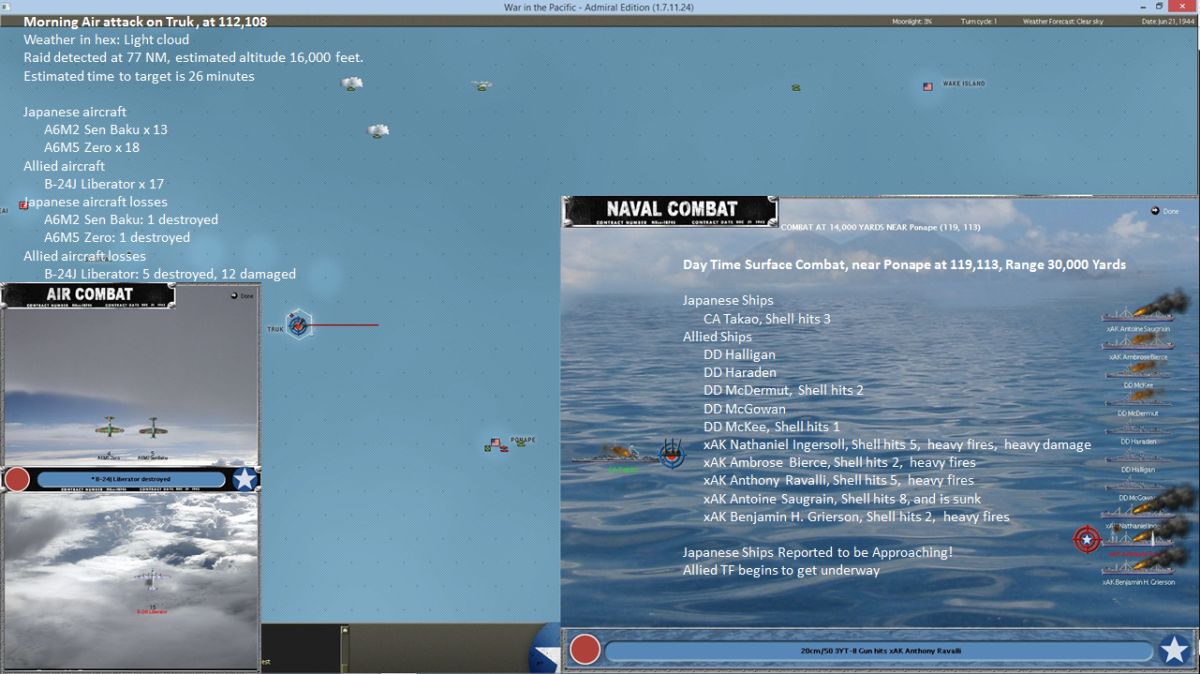Screen dimensions: 1200x674
Task: Click the B-24J Liberator bomber sprite
Action: pyautogui.click(x=152, y=579)
